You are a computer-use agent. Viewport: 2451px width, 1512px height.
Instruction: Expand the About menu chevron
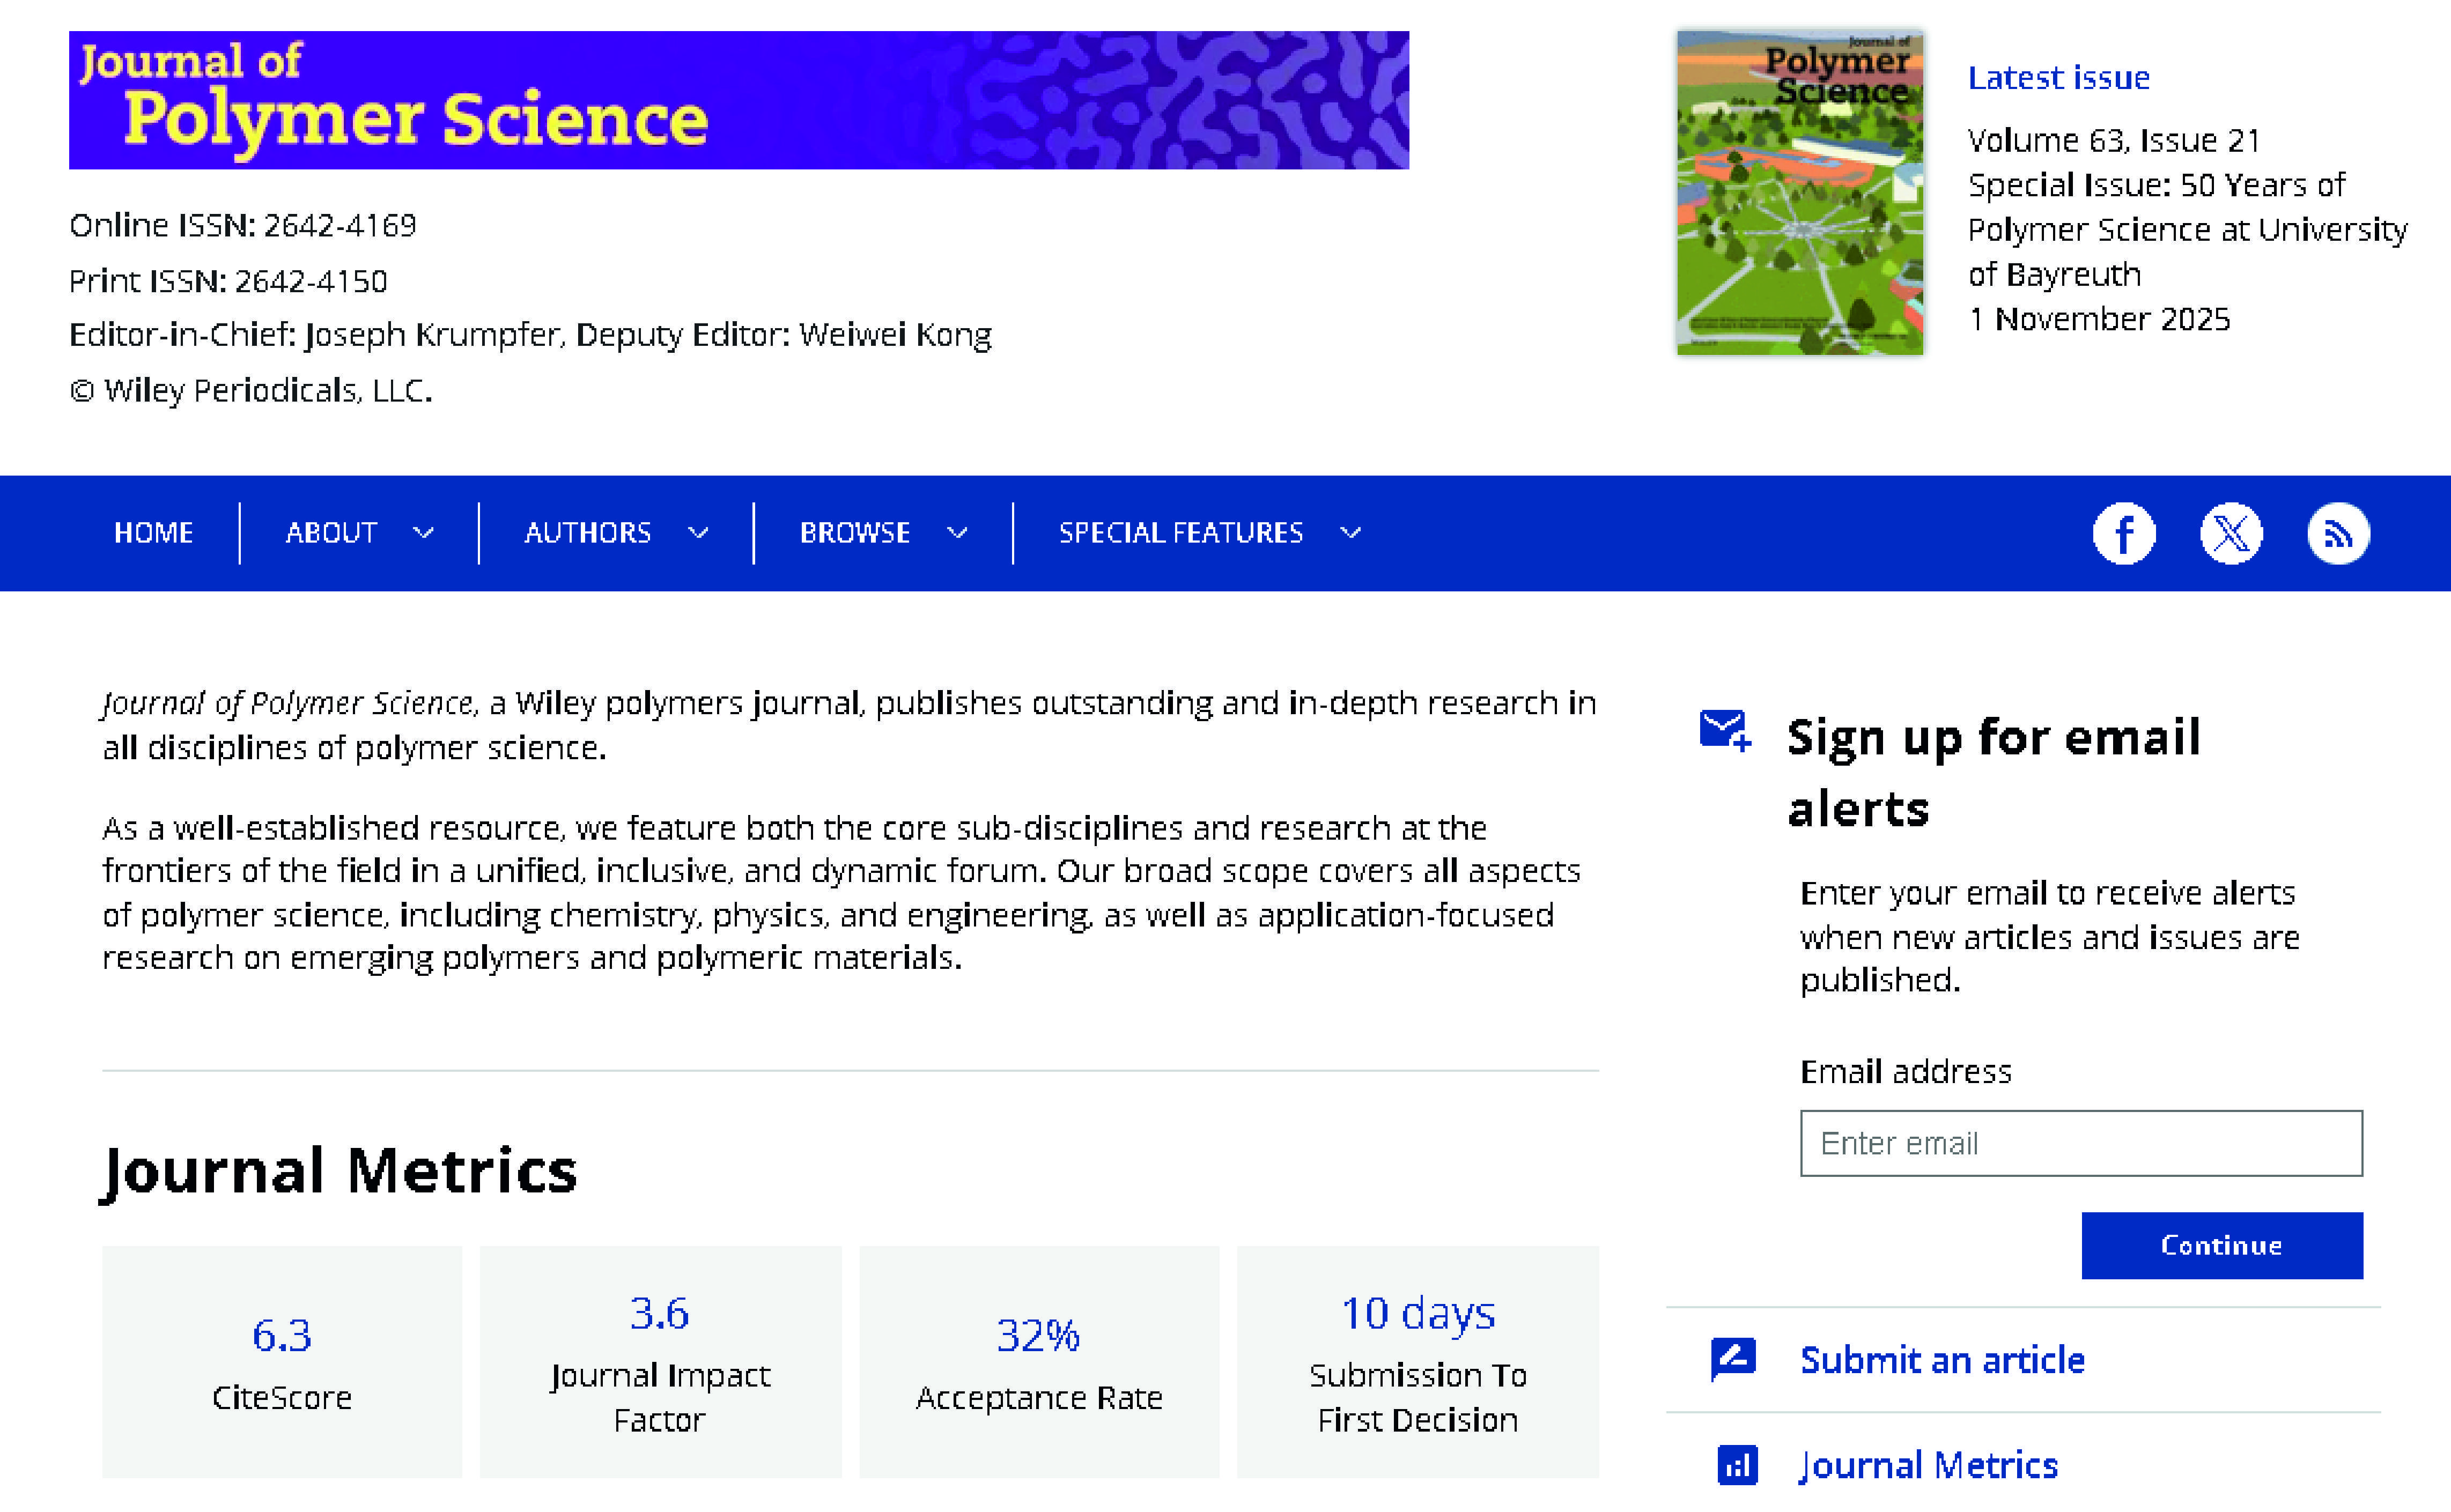[x=423, y=533]
